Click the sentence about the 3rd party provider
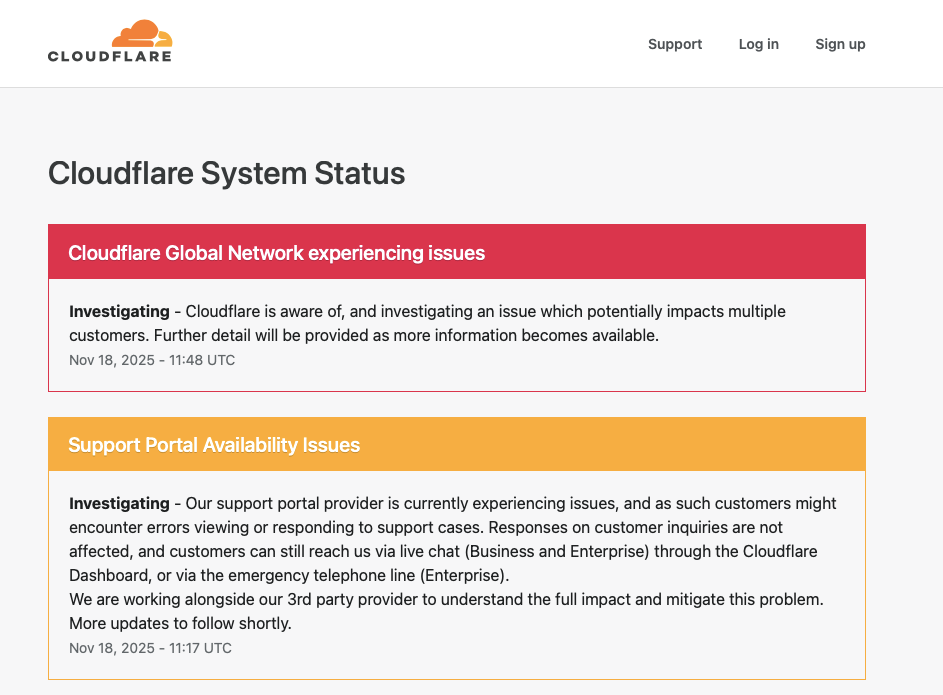This screenshot has width=943, height=695. (446, 599)
